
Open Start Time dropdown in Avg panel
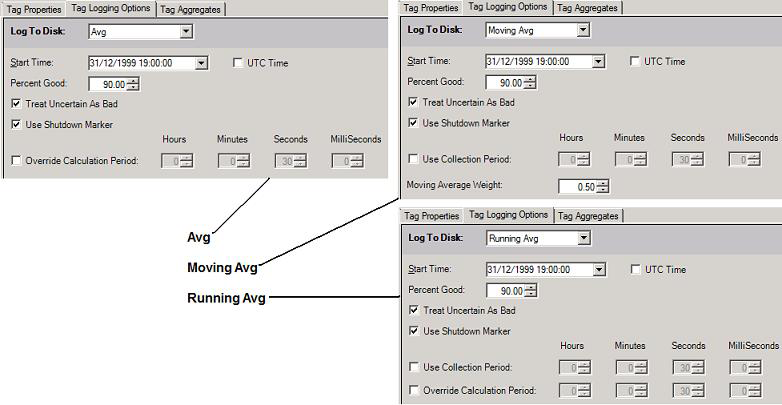coord(202,63)
